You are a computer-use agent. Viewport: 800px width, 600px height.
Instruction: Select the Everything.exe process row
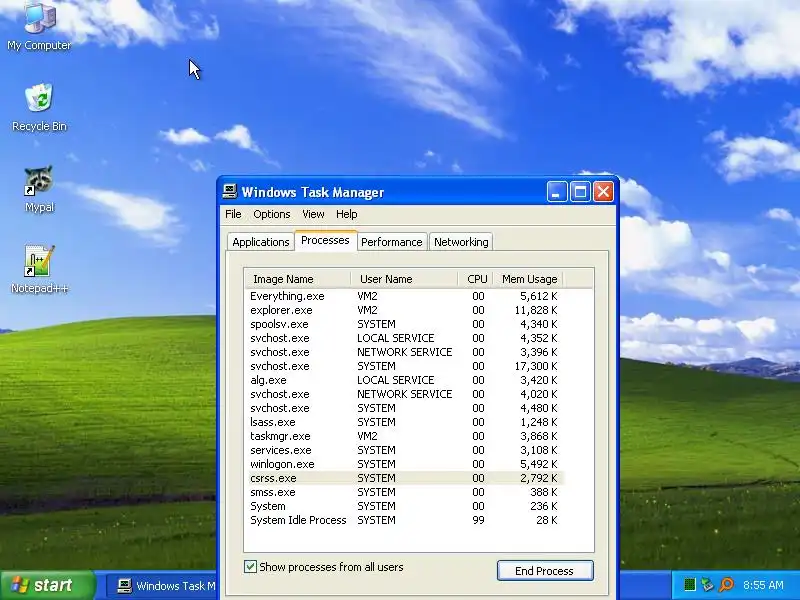pos(404,296)
